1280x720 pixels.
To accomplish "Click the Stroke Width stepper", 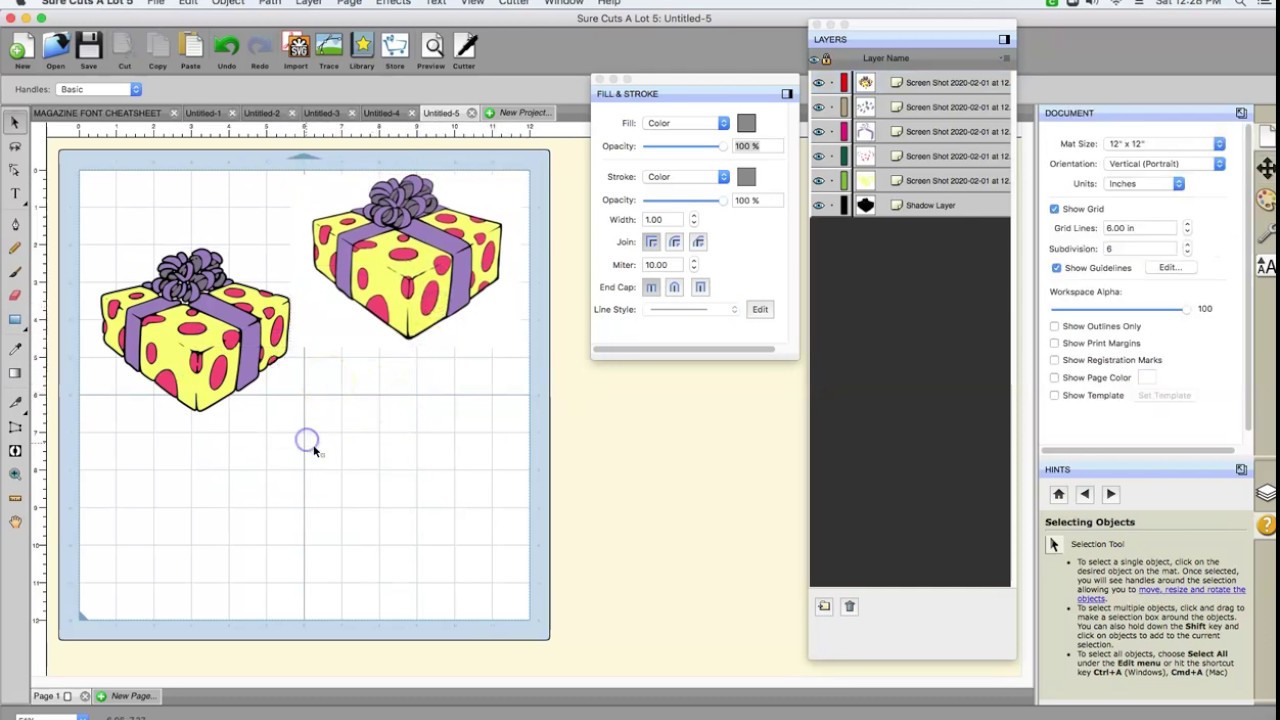I will pos(694,220).
